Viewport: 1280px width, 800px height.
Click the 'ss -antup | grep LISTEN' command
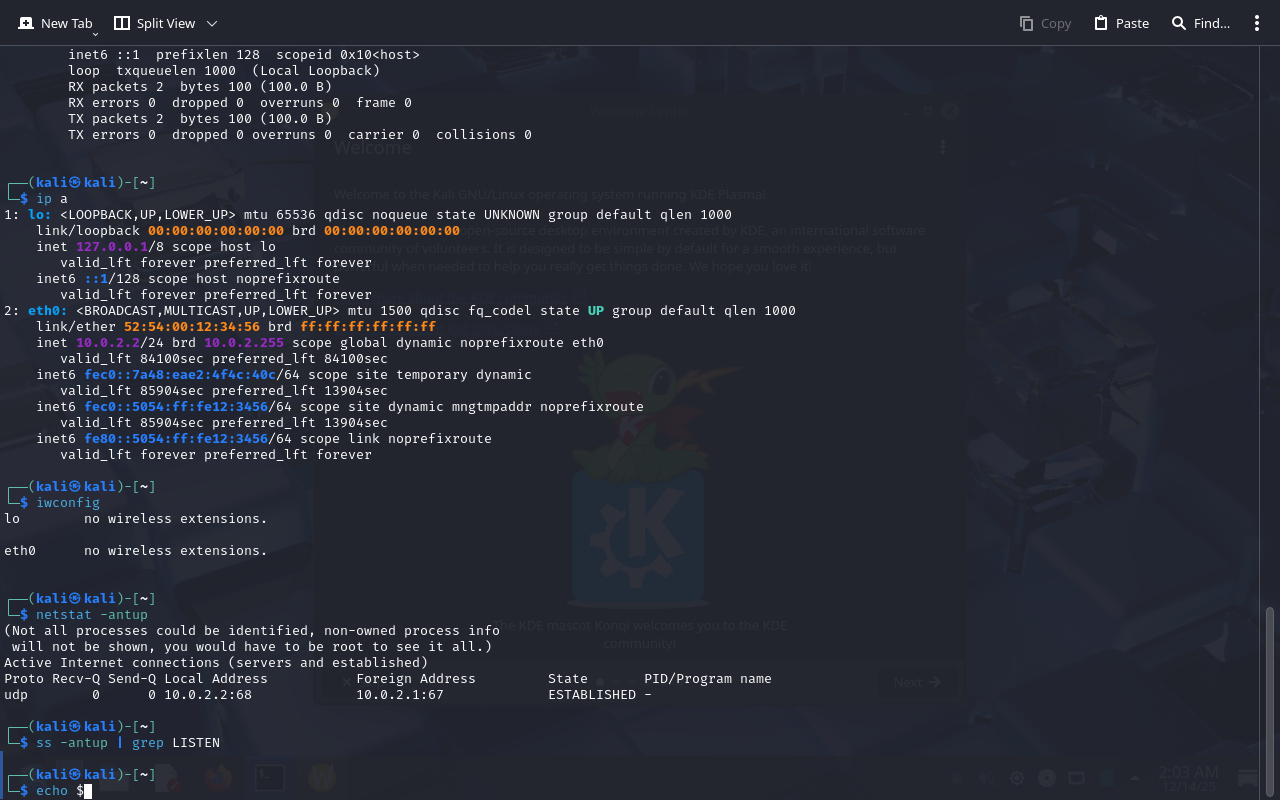[128, 743]
